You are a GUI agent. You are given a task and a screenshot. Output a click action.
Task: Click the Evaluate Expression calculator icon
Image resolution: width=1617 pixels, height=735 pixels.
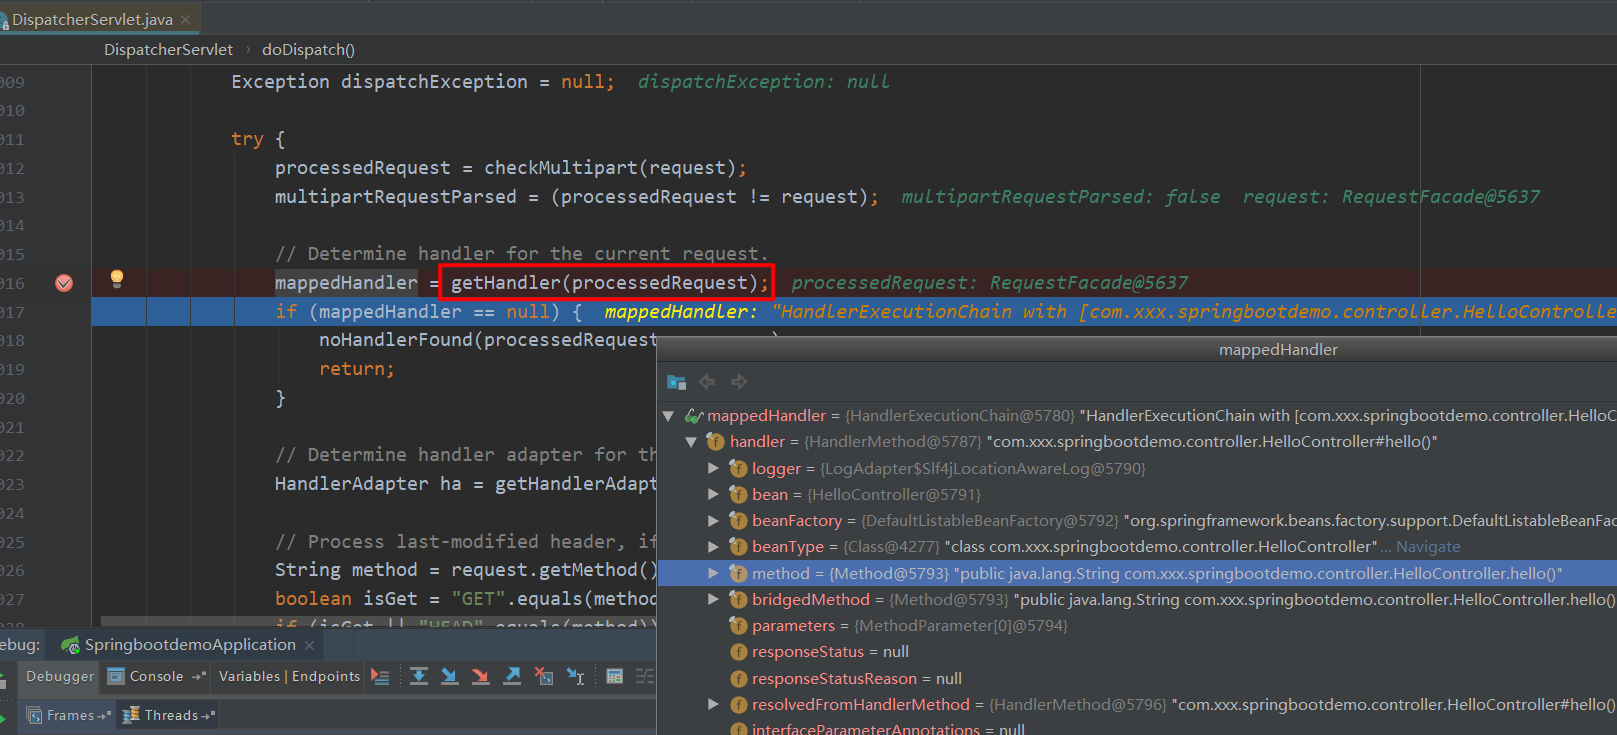(x=614, y=677)
